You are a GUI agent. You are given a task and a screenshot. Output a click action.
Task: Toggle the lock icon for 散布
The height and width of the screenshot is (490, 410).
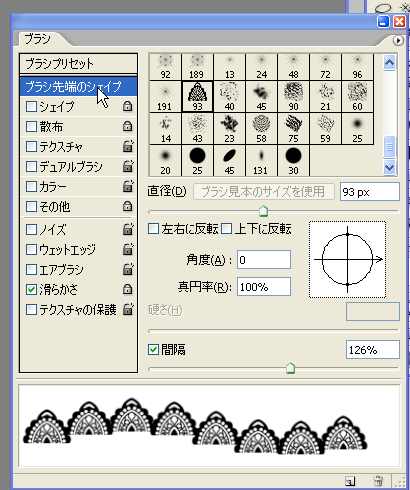point(127,126)
